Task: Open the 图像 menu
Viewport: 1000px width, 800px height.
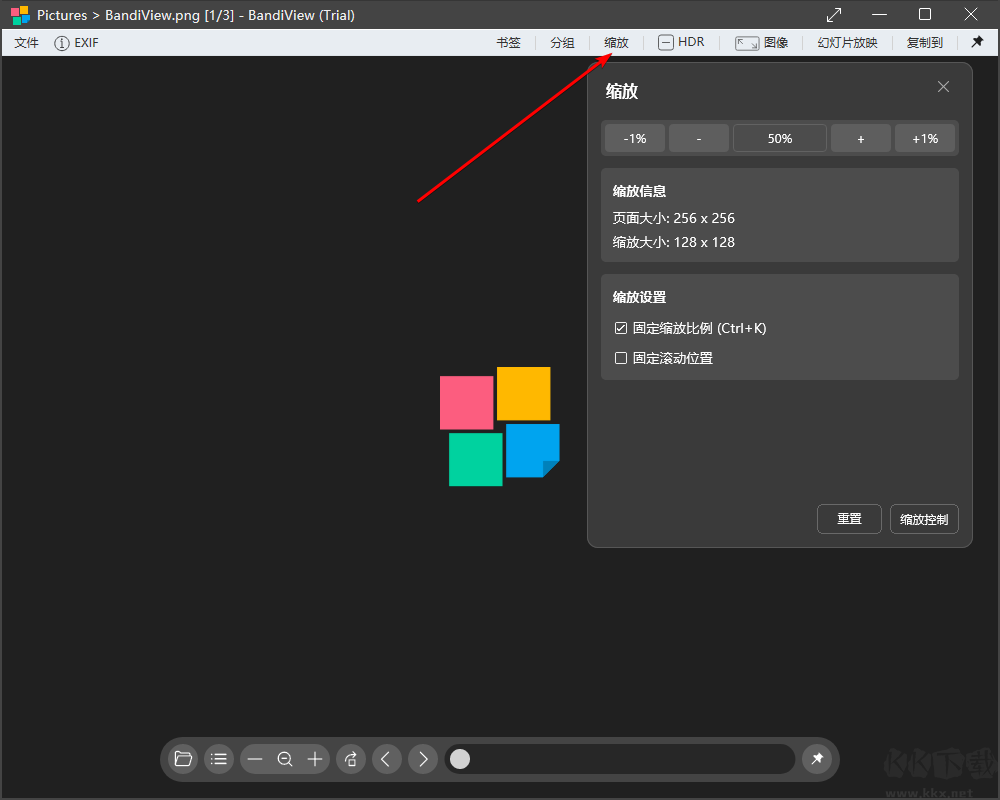Action: tap(761, 43)
